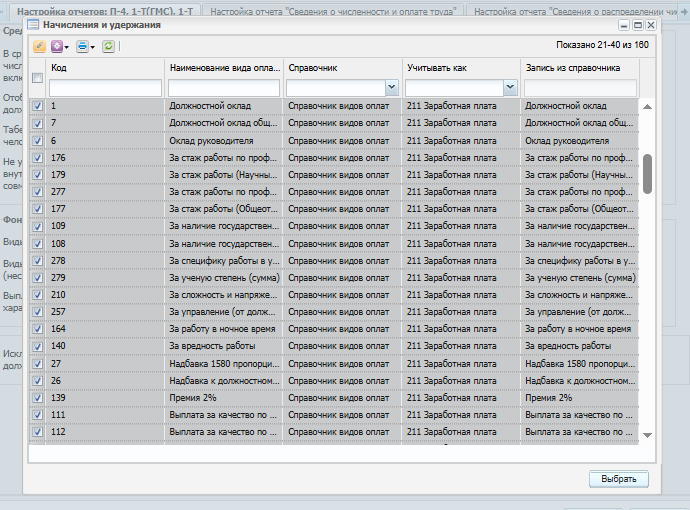Uncheck the row with code 112
The image size is (690, 510).
pos(37,432)
